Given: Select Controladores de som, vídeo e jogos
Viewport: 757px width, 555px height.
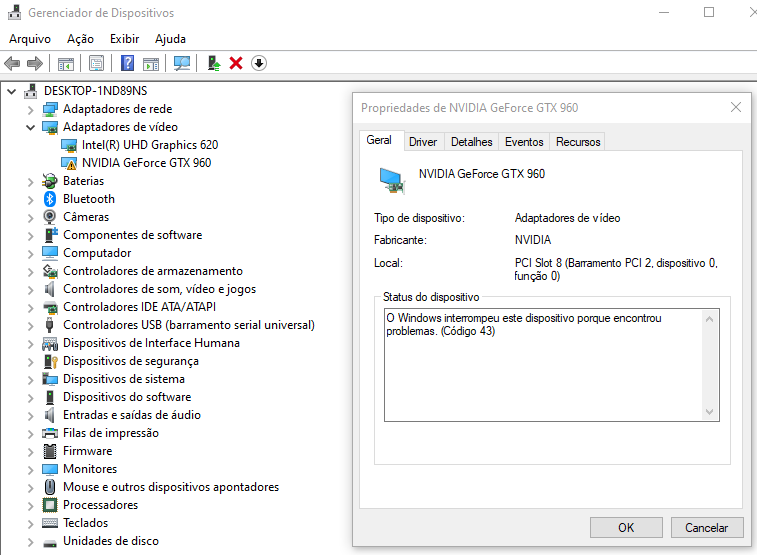Looking at the screenshot, I should tap(159, 289).
